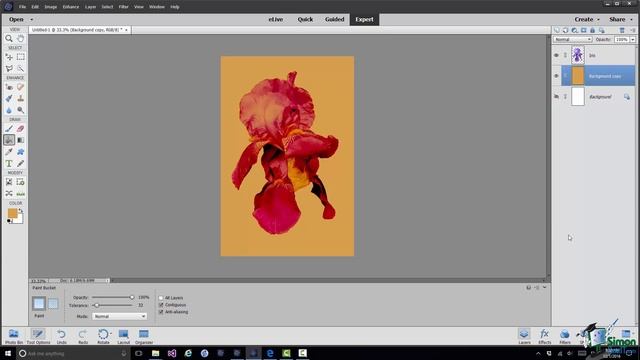Select the Pencil tool
This screenshot has width=640, height=360.
[x=20, y=163]
